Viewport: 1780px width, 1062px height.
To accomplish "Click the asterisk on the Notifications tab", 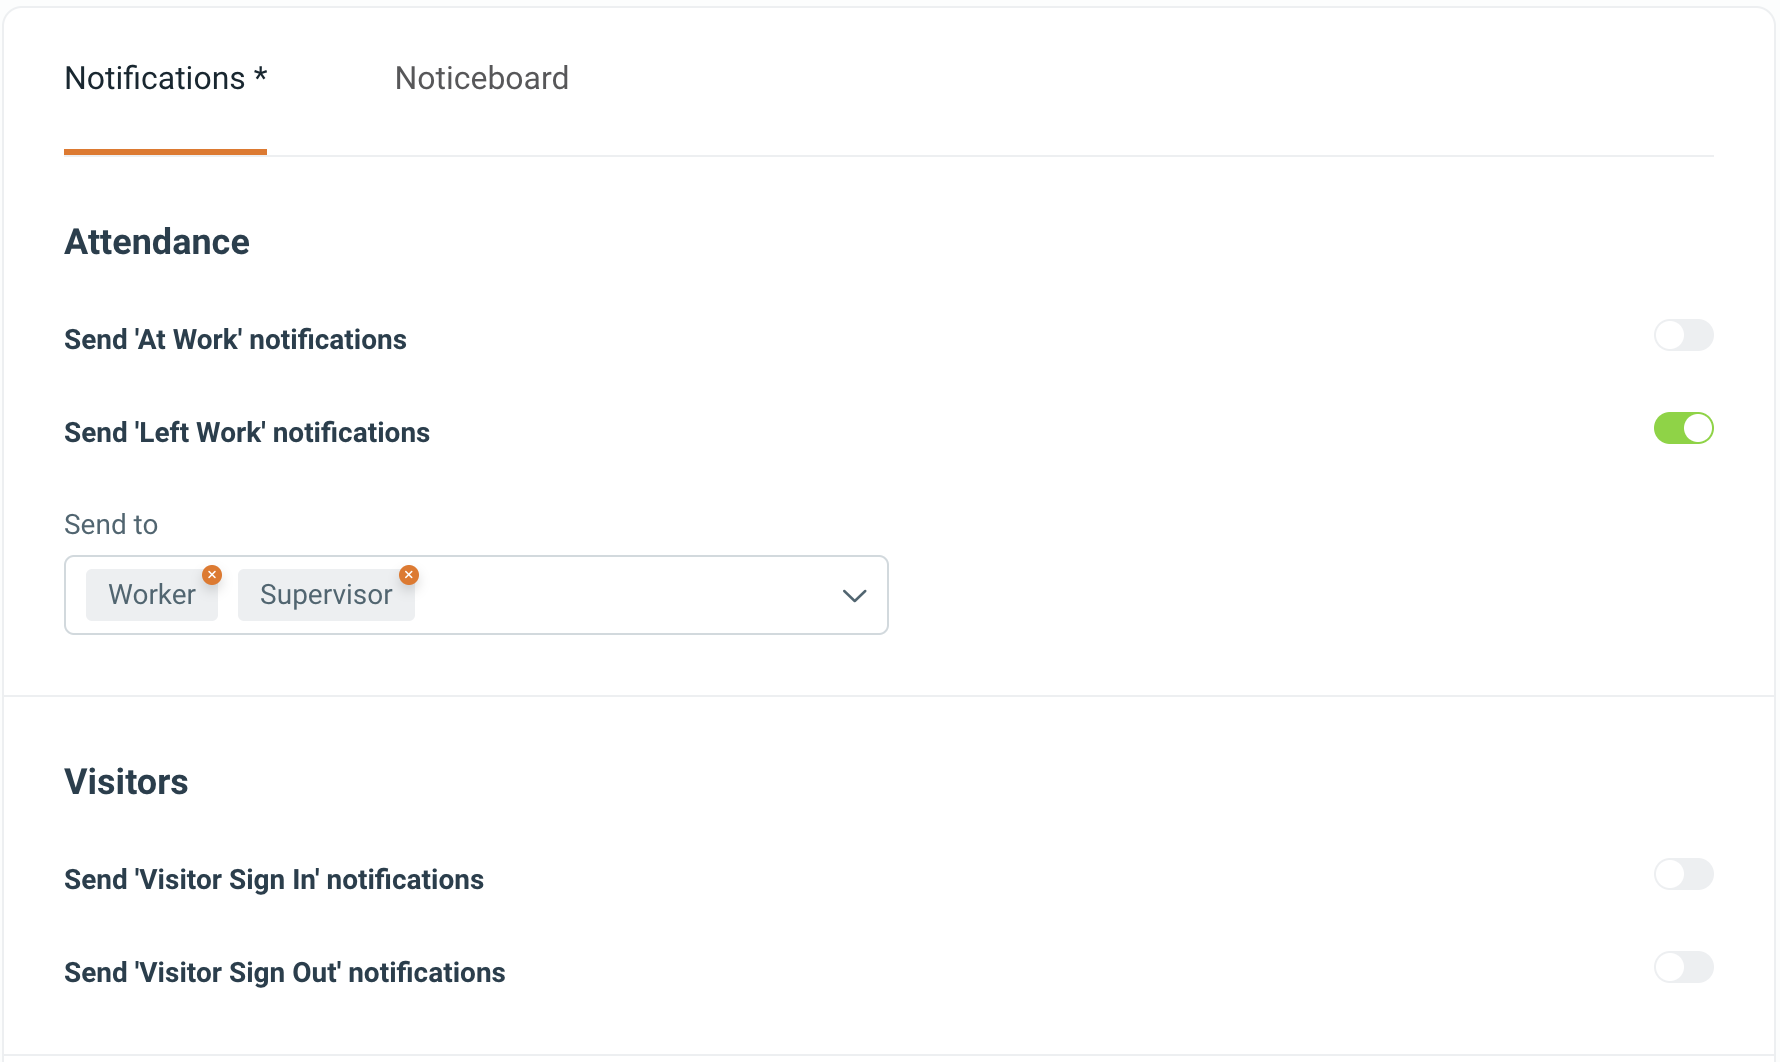I will [x=260, y=75].
